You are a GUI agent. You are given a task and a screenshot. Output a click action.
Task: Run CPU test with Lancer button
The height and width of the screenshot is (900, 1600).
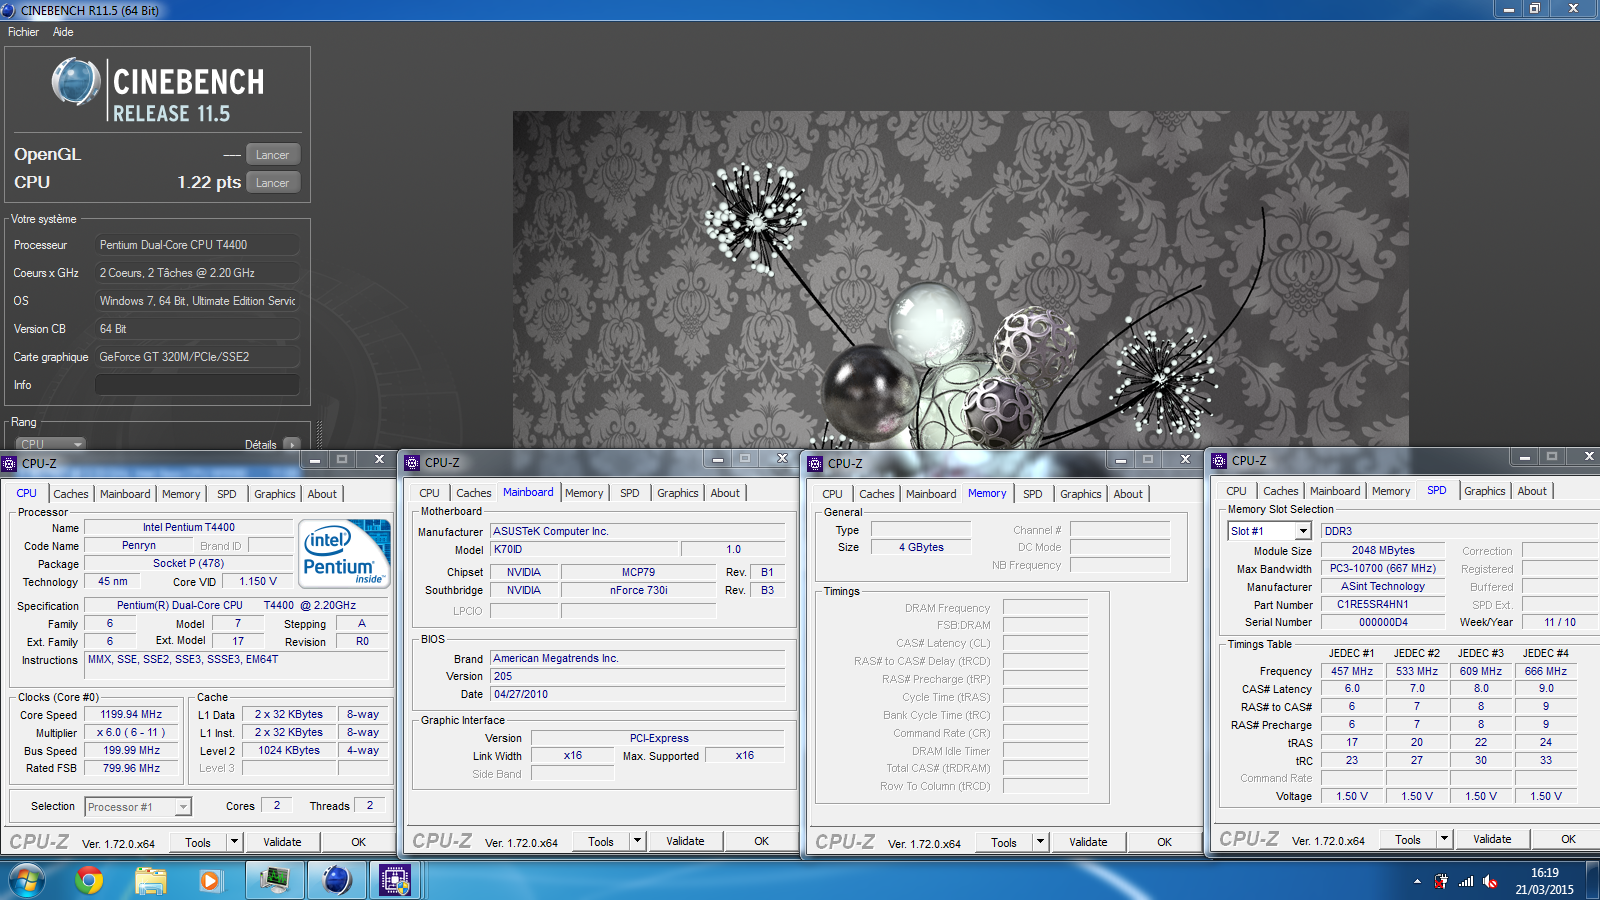click(272, 183)
